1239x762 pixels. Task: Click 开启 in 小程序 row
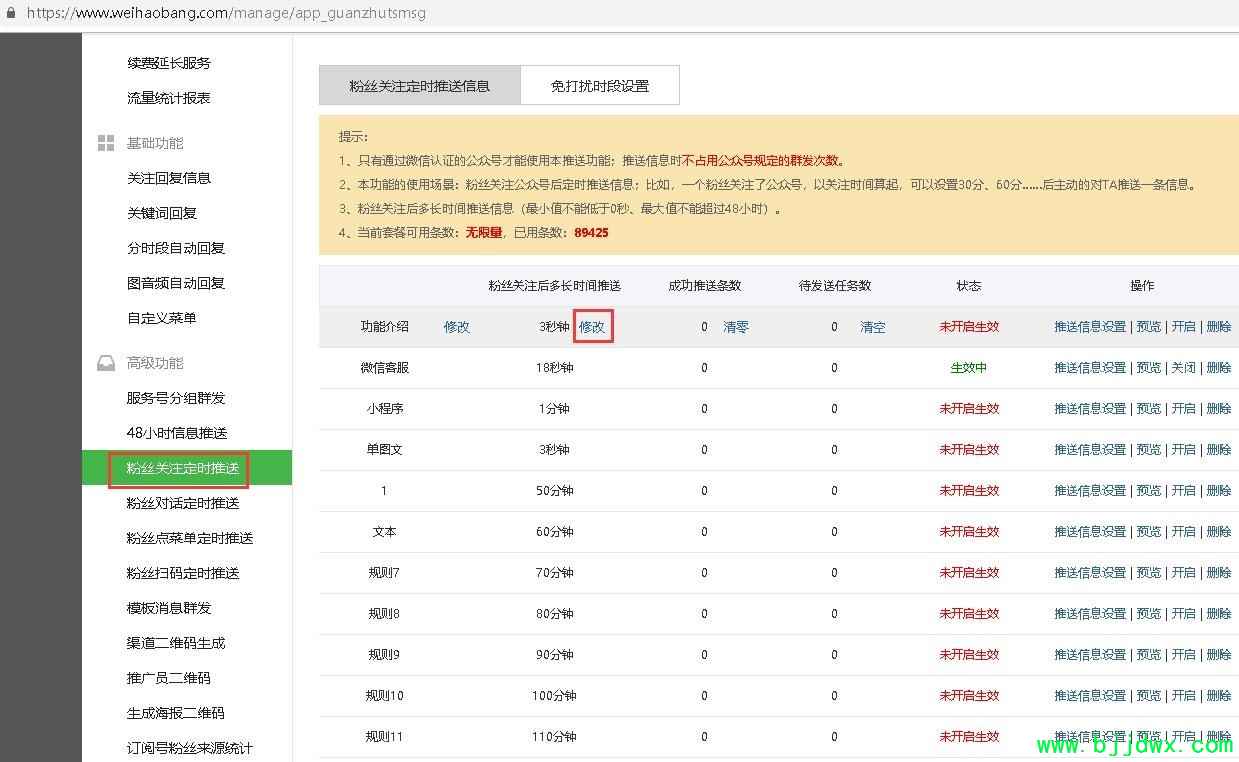1184,409
